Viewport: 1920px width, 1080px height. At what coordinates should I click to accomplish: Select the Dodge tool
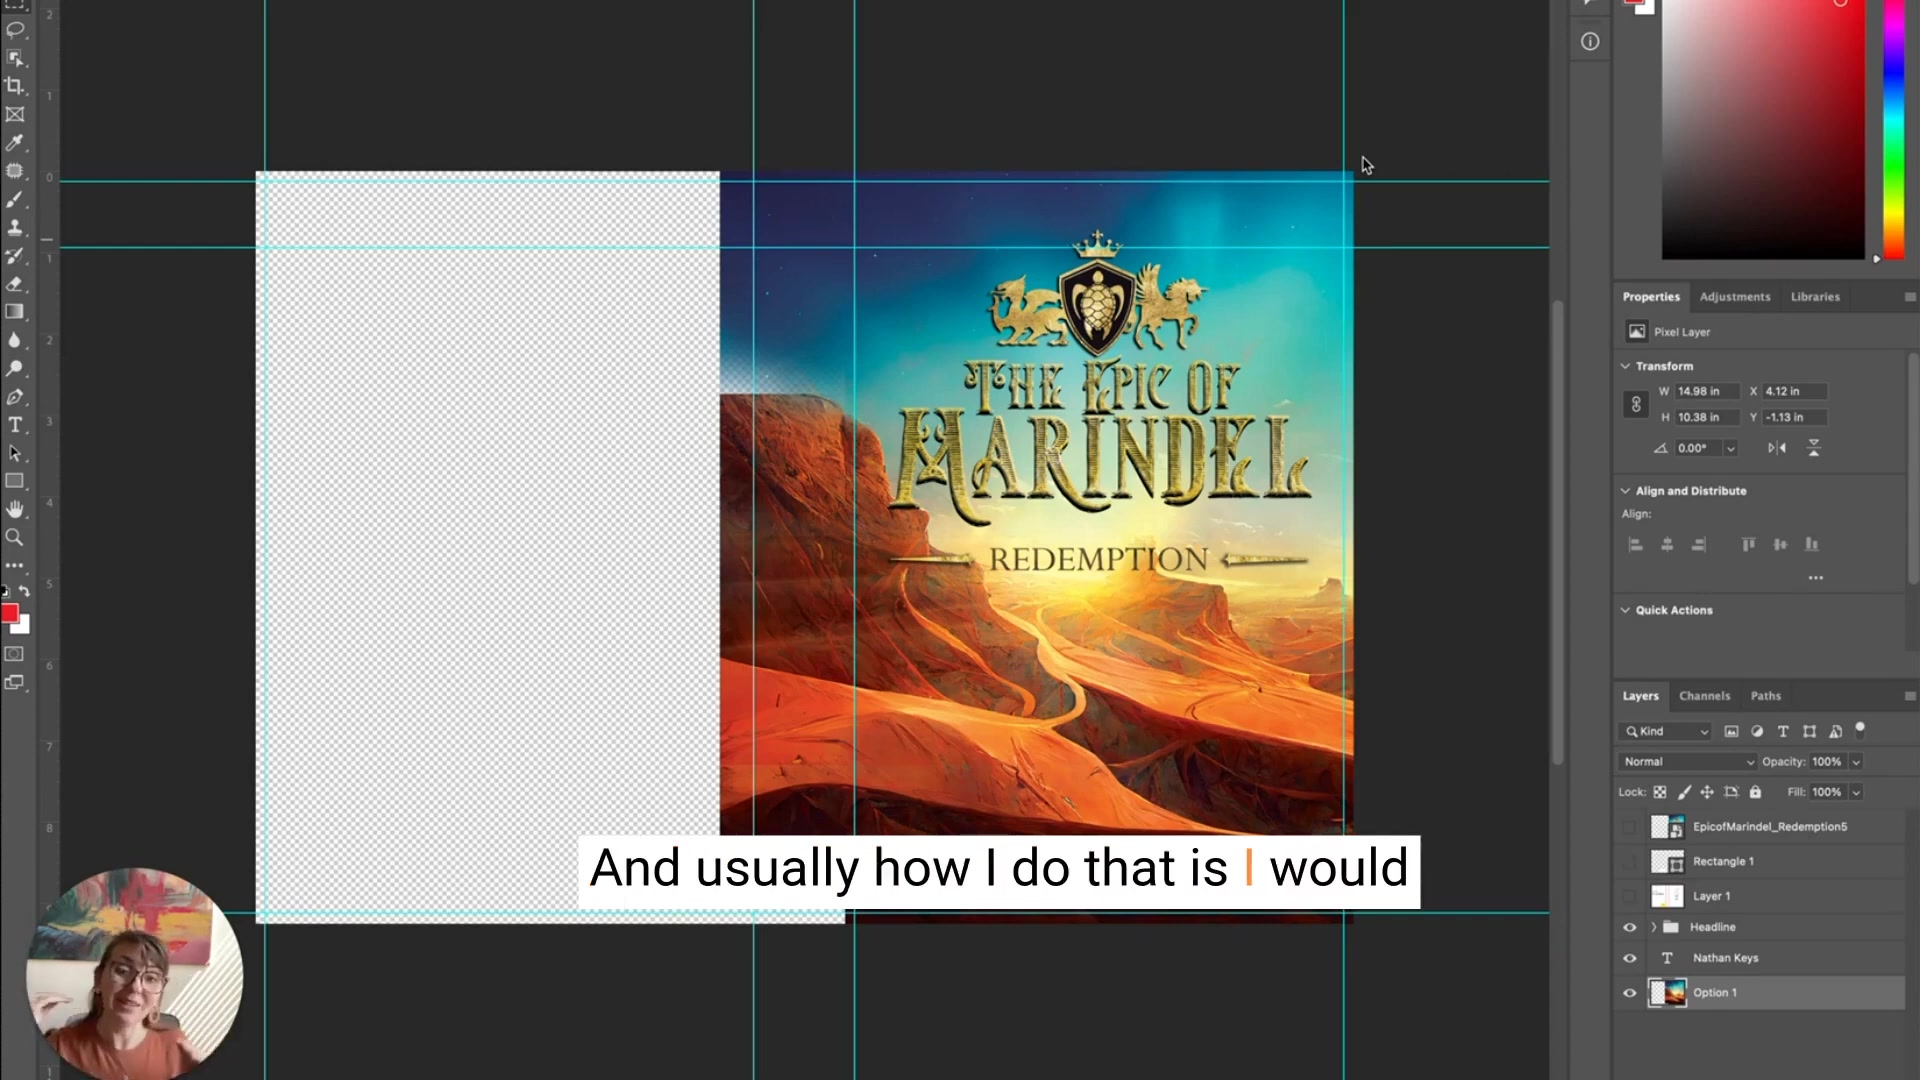[x=15, y=368]
